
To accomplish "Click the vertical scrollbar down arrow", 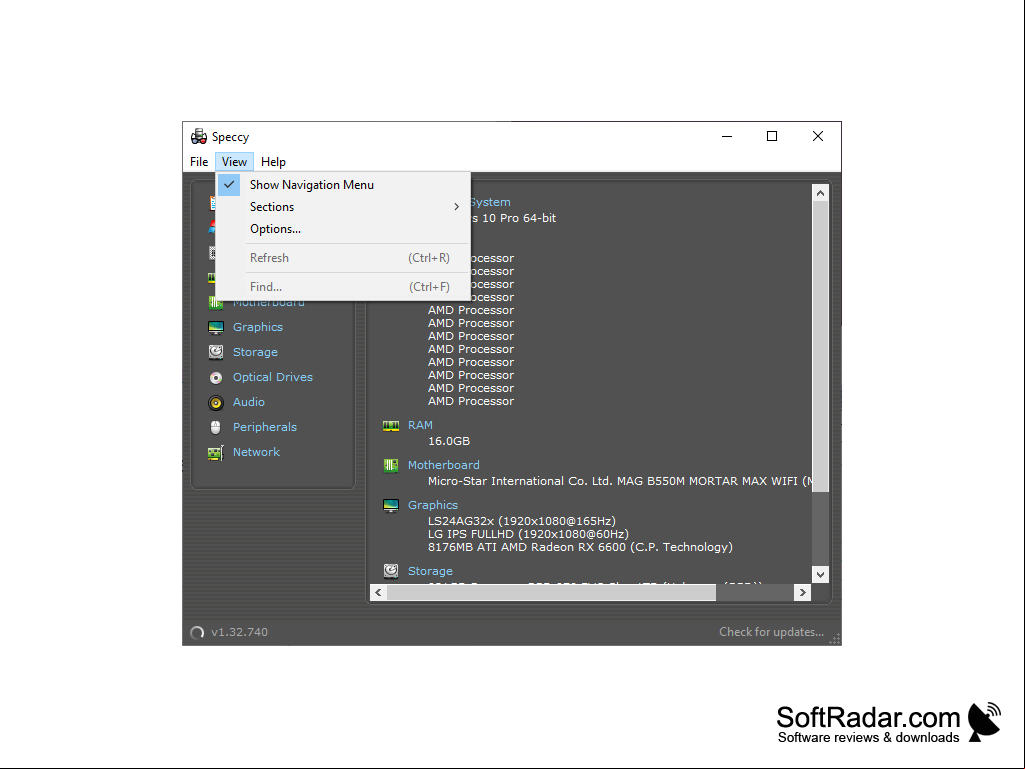I will pos(820,575).
